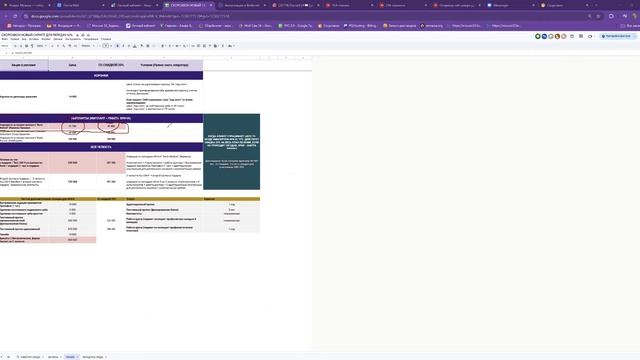Click the ВСЯ ЧЕЛЮСТЬ section header cell
The image size is (640, 360).
click(101, 147)
